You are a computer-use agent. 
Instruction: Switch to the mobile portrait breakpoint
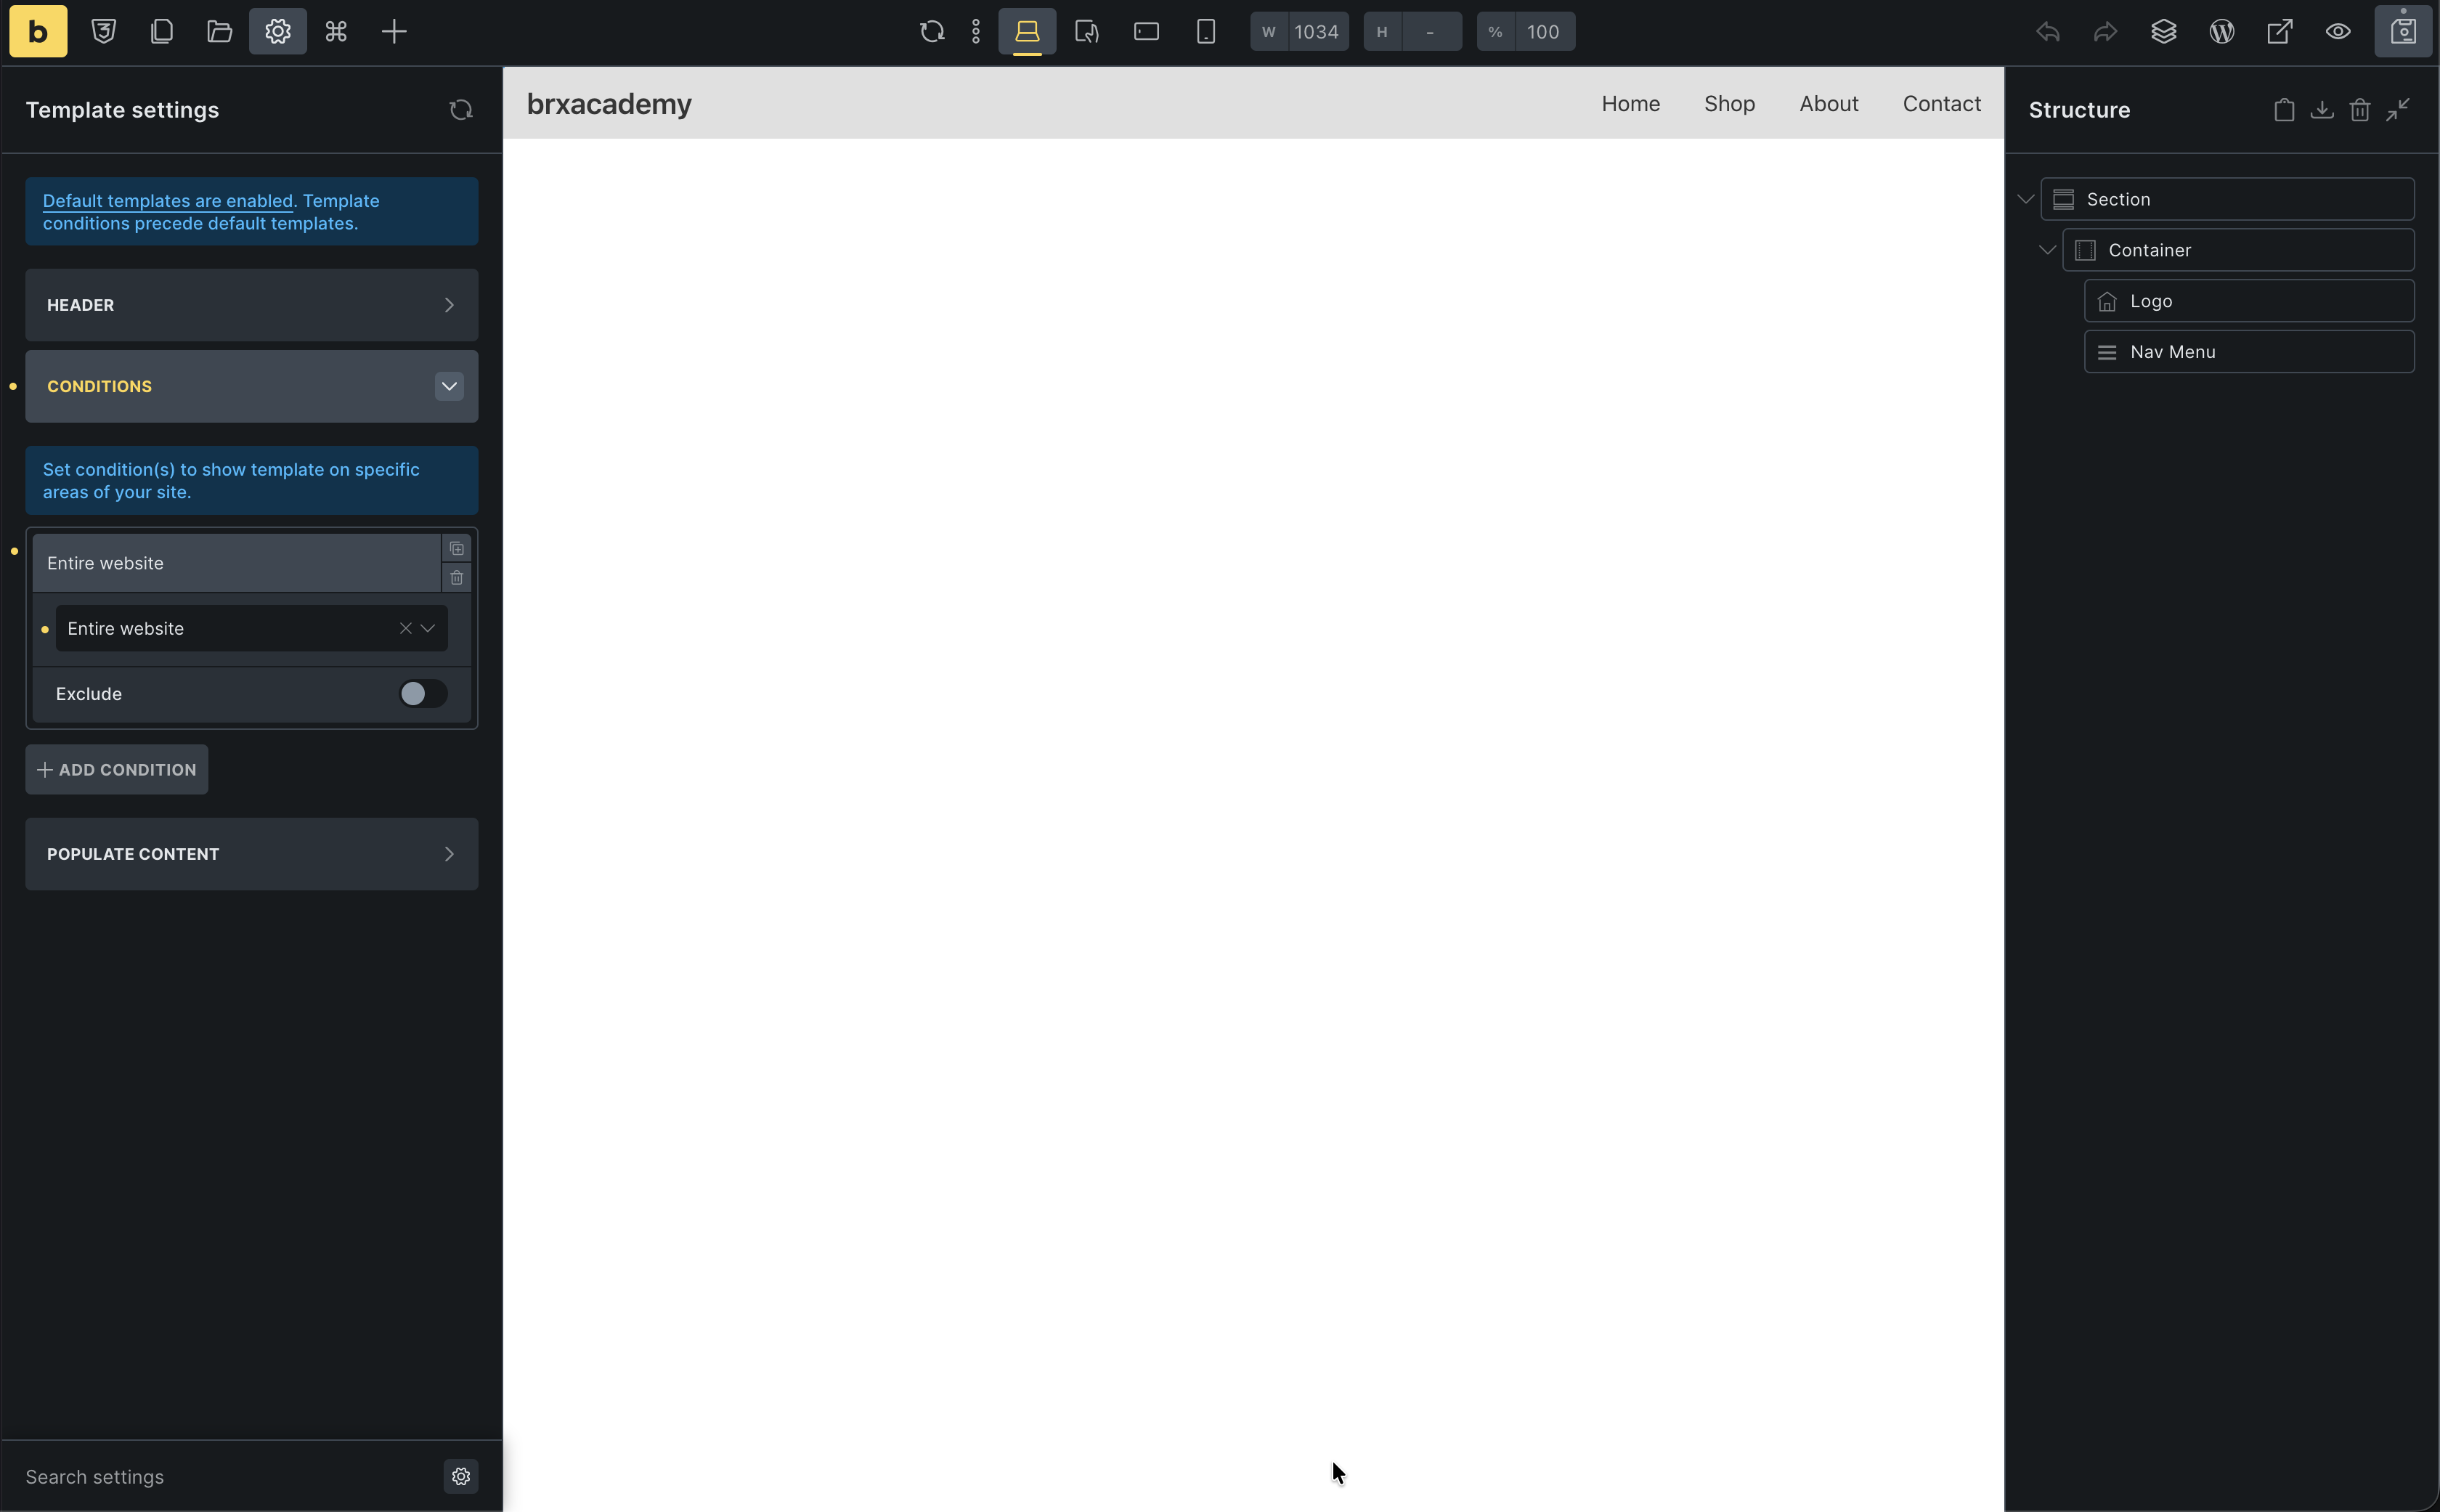(x=1206, y=31)
